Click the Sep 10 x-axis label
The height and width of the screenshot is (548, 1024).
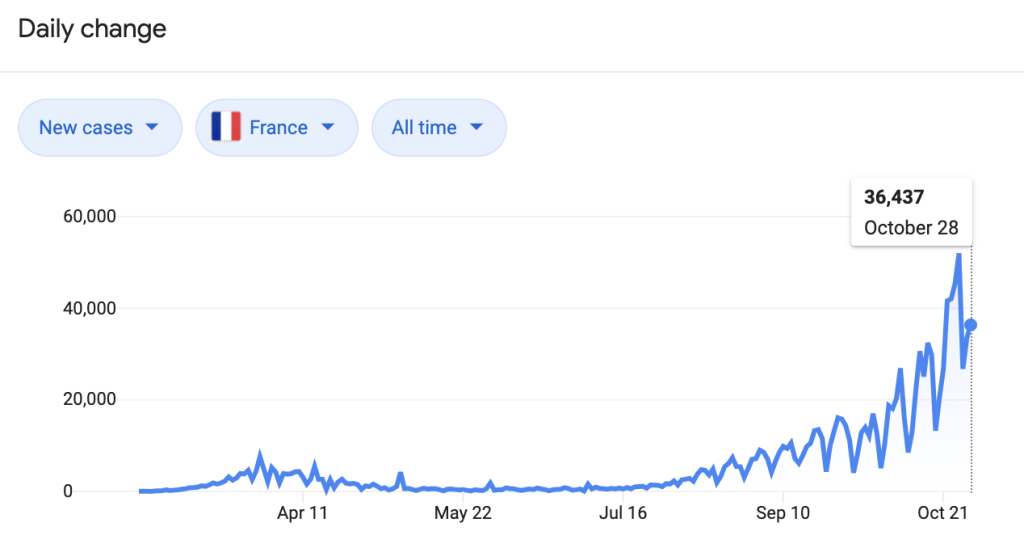coord(783,515)
